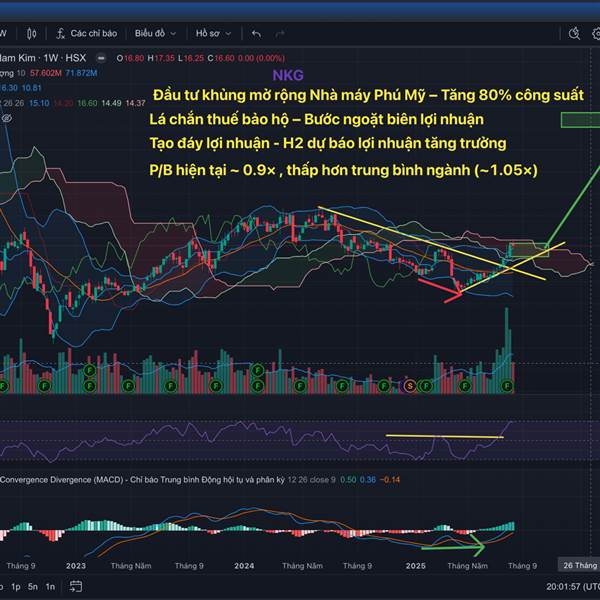This screenshot has height=600, width=600.
Task: Open the candlestick chart style selector
Action: coord(31,34)
